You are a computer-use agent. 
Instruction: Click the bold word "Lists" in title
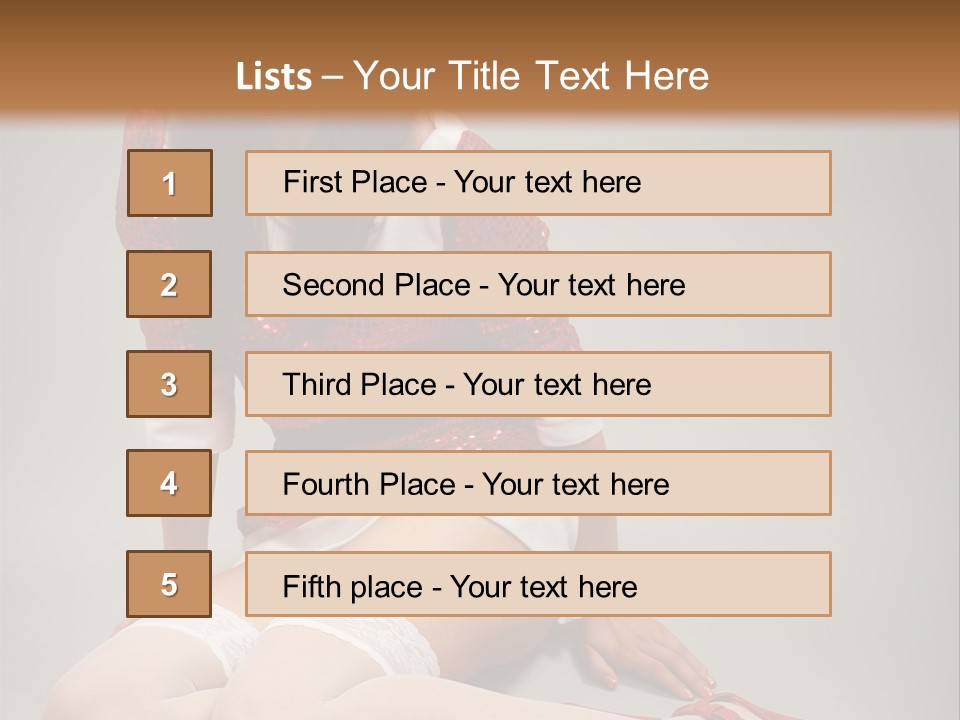(274, 77)
